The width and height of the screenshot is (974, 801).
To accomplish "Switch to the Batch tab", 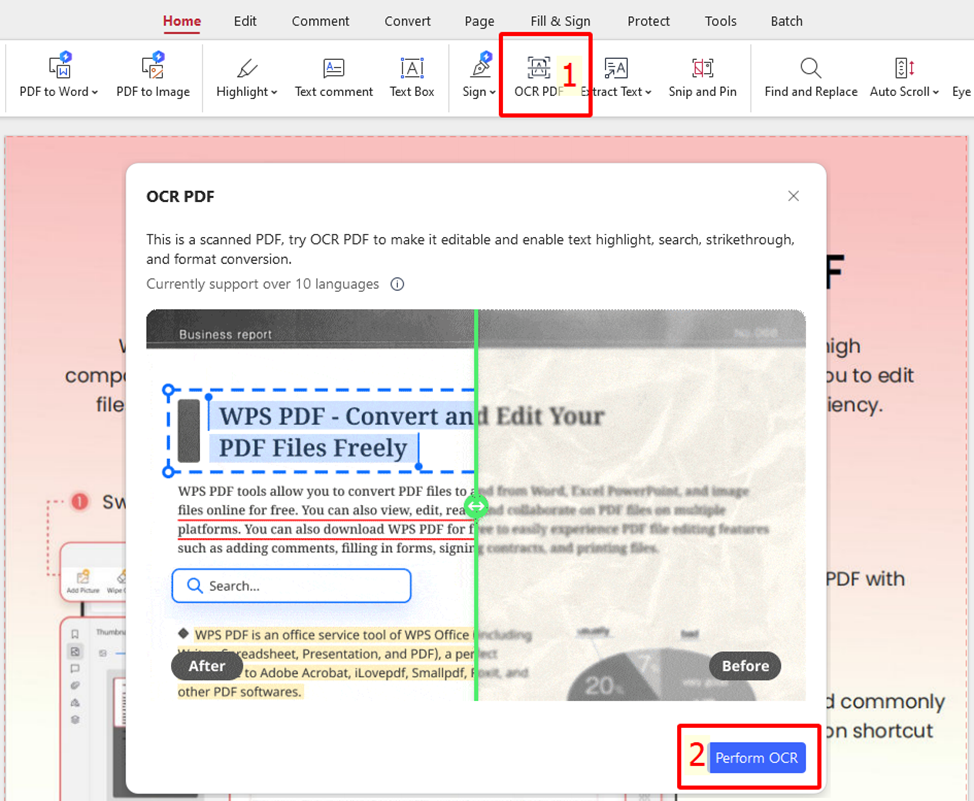I will coord(786,21).
